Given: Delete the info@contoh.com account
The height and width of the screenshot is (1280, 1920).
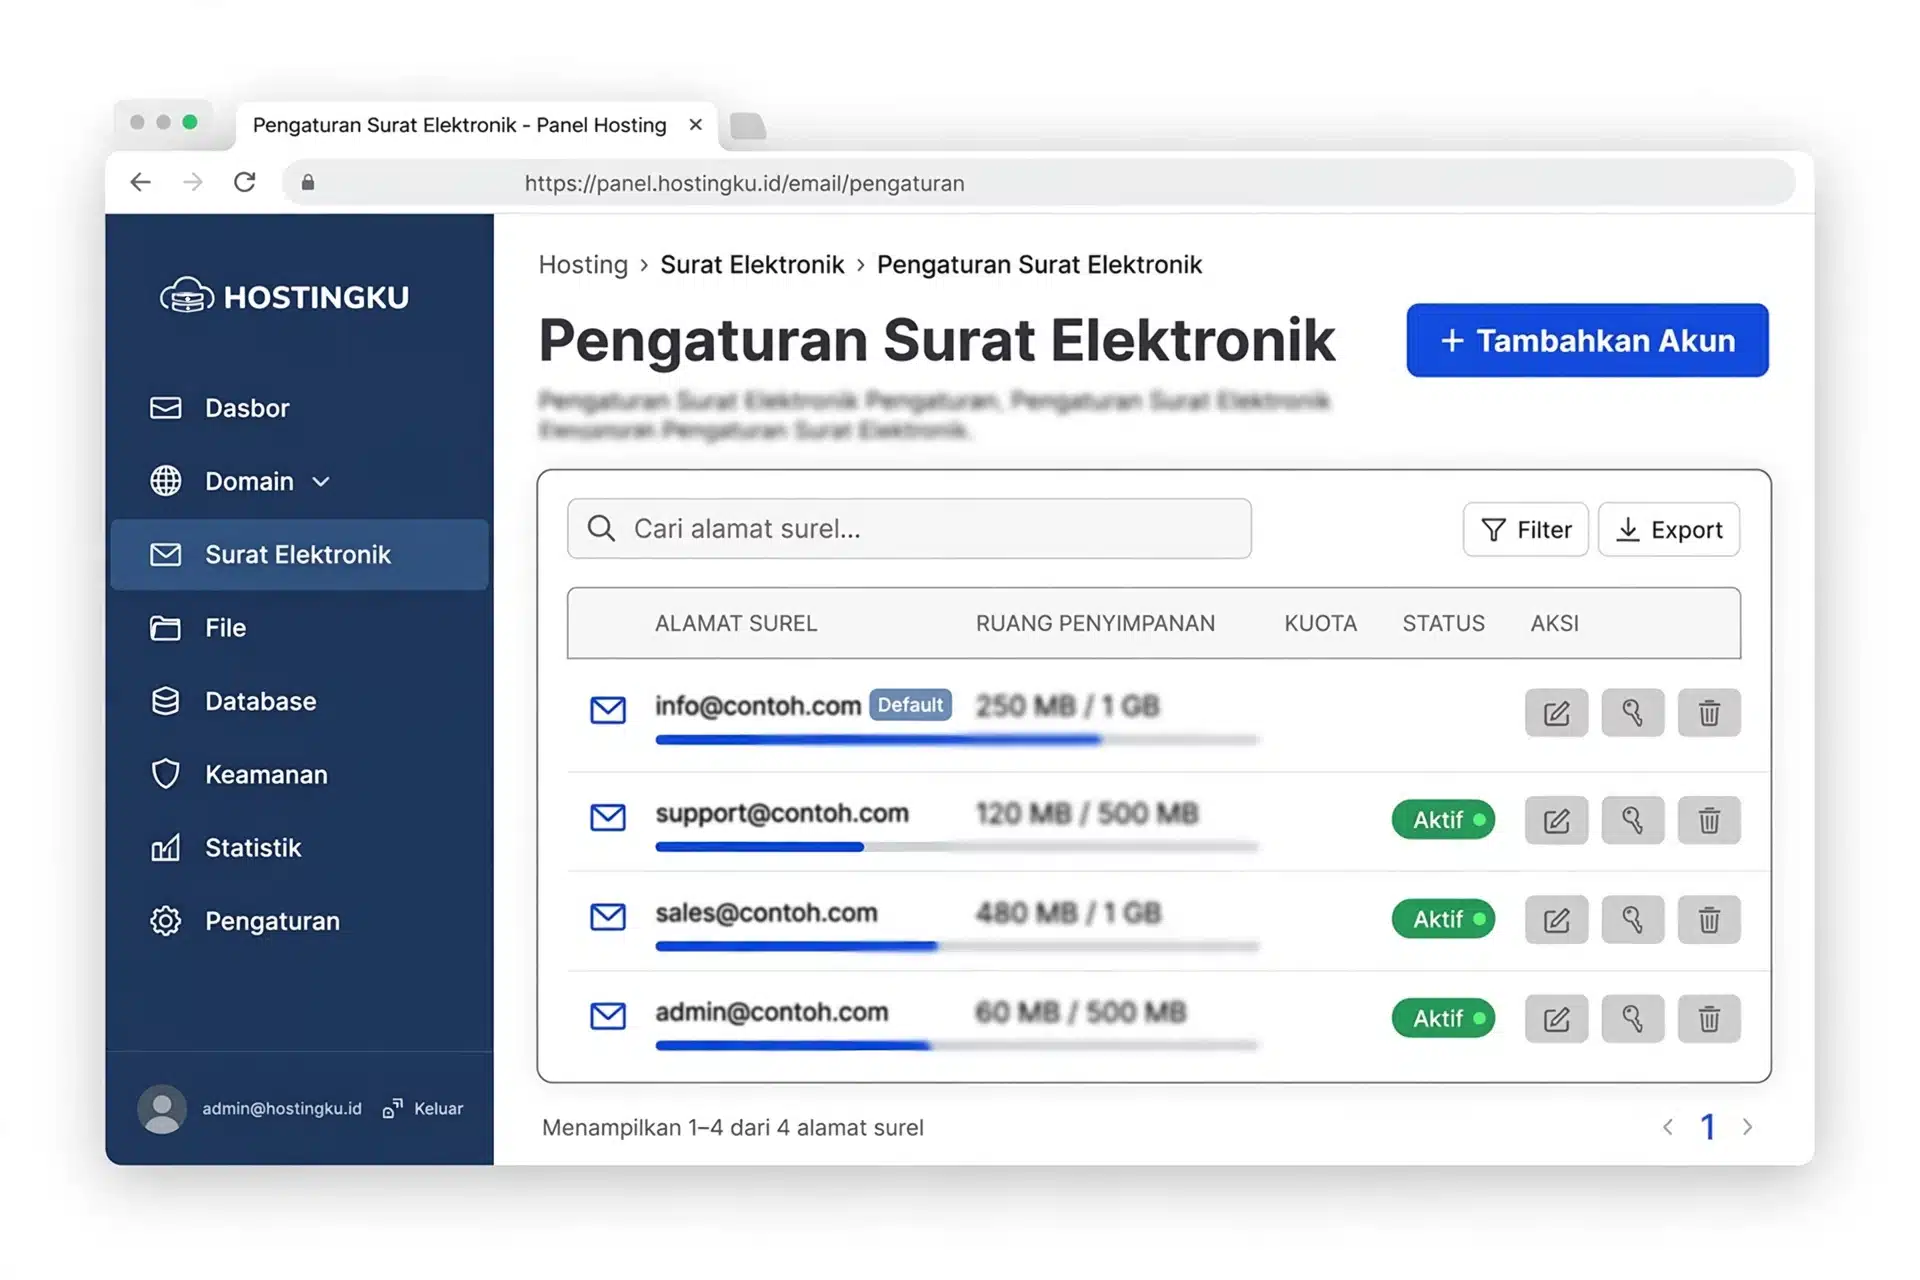Looking at the screenshot, I should (1709, 713).
